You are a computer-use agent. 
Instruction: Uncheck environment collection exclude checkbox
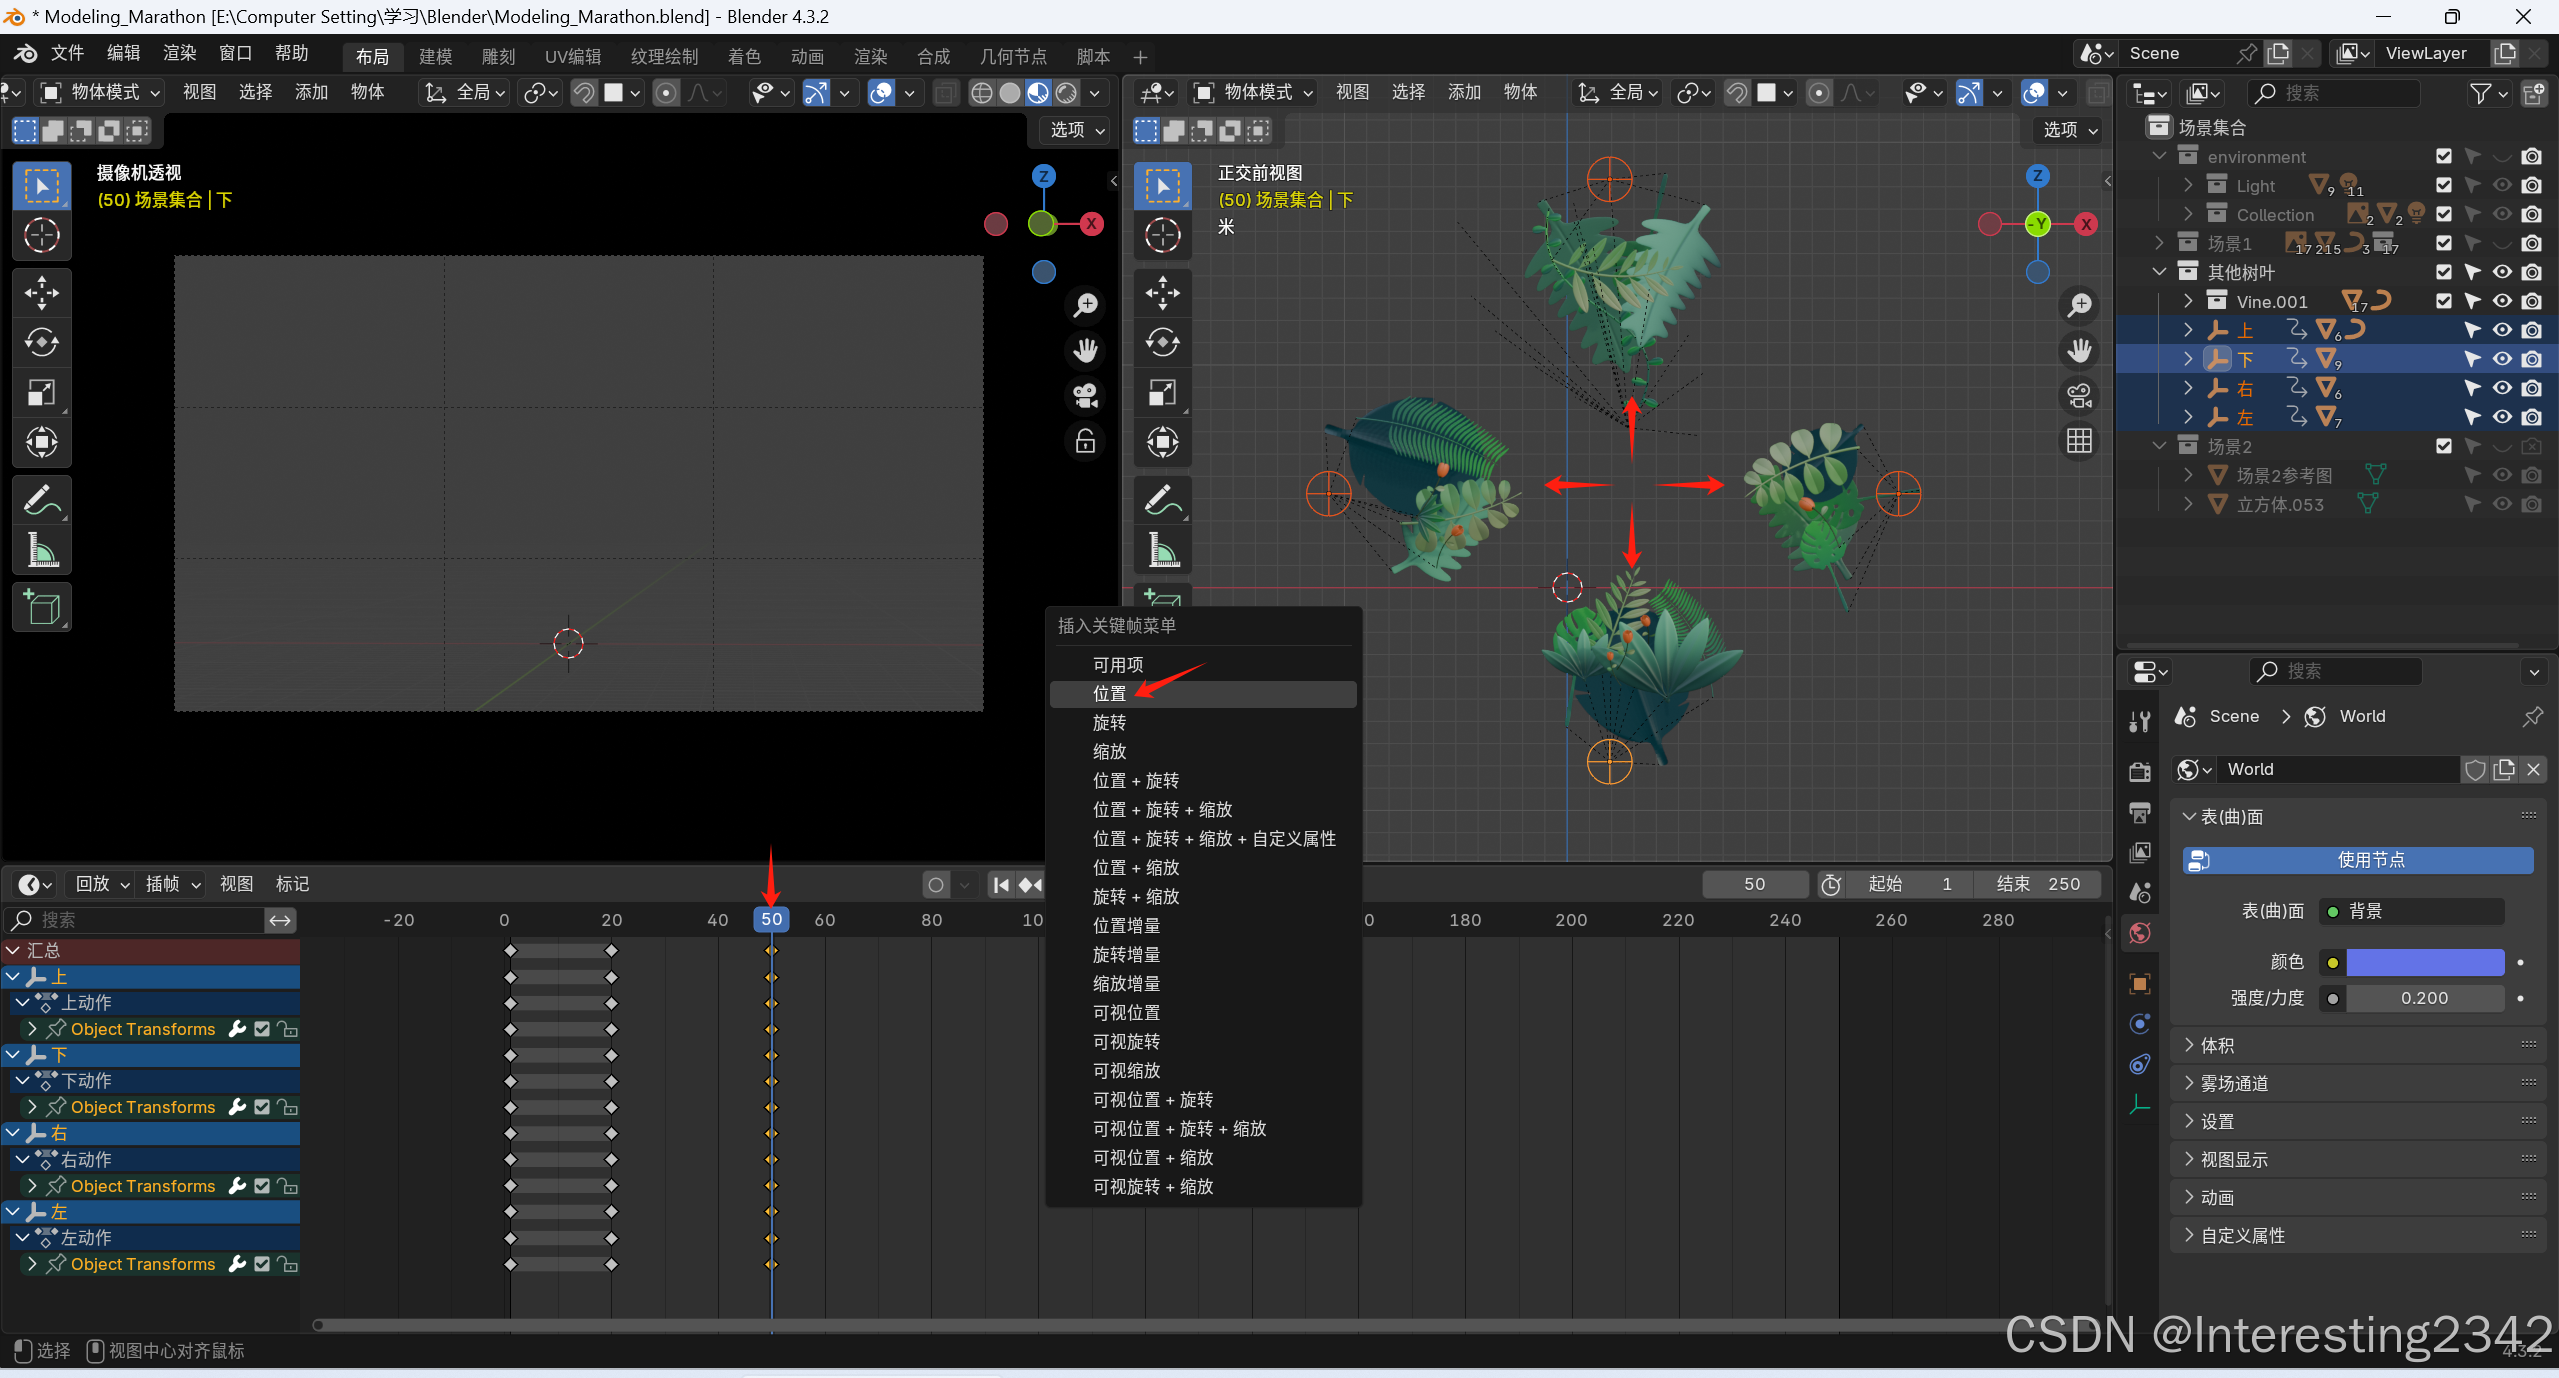click(2444, 156)
